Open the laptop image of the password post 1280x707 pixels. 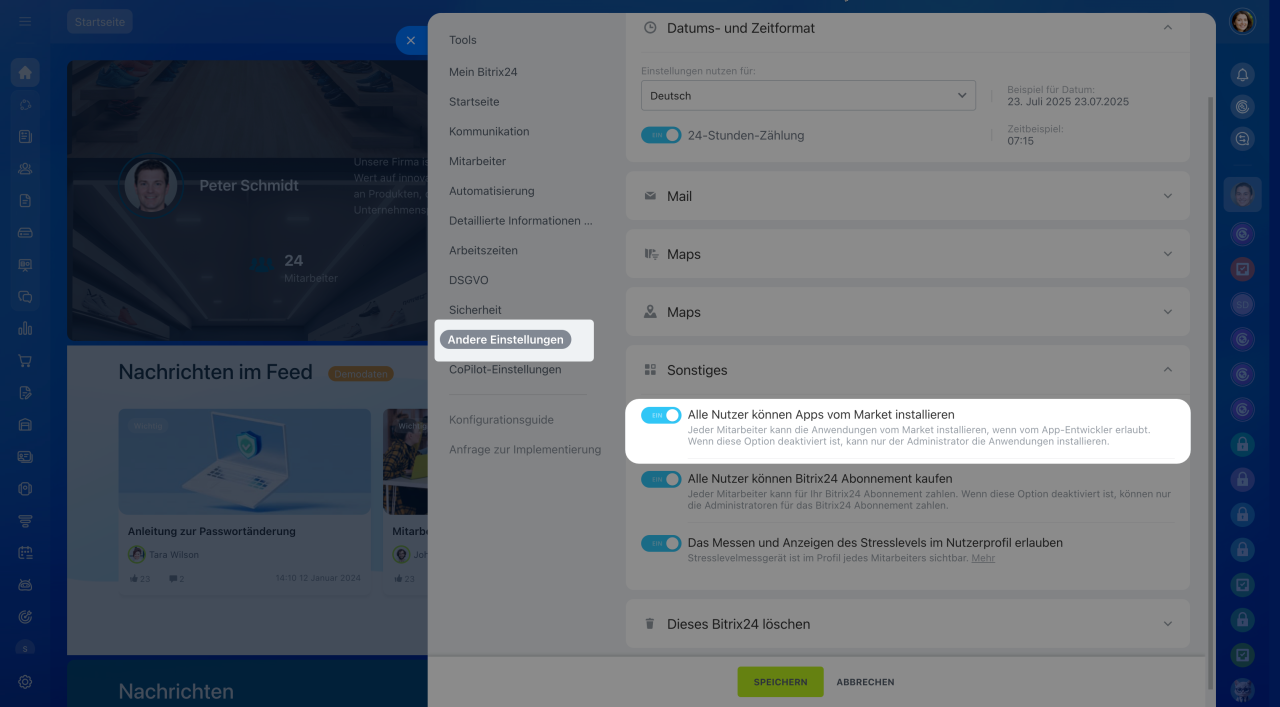tap(243, 461)
